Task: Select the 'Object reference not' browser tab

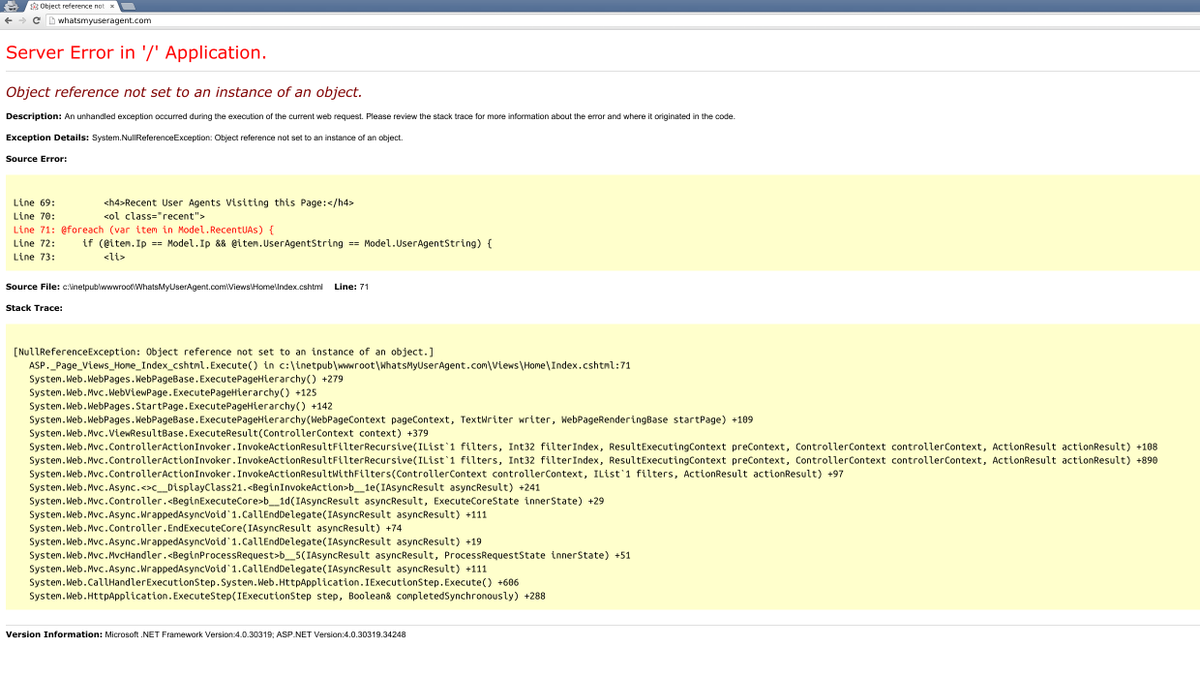Action: 74,6
